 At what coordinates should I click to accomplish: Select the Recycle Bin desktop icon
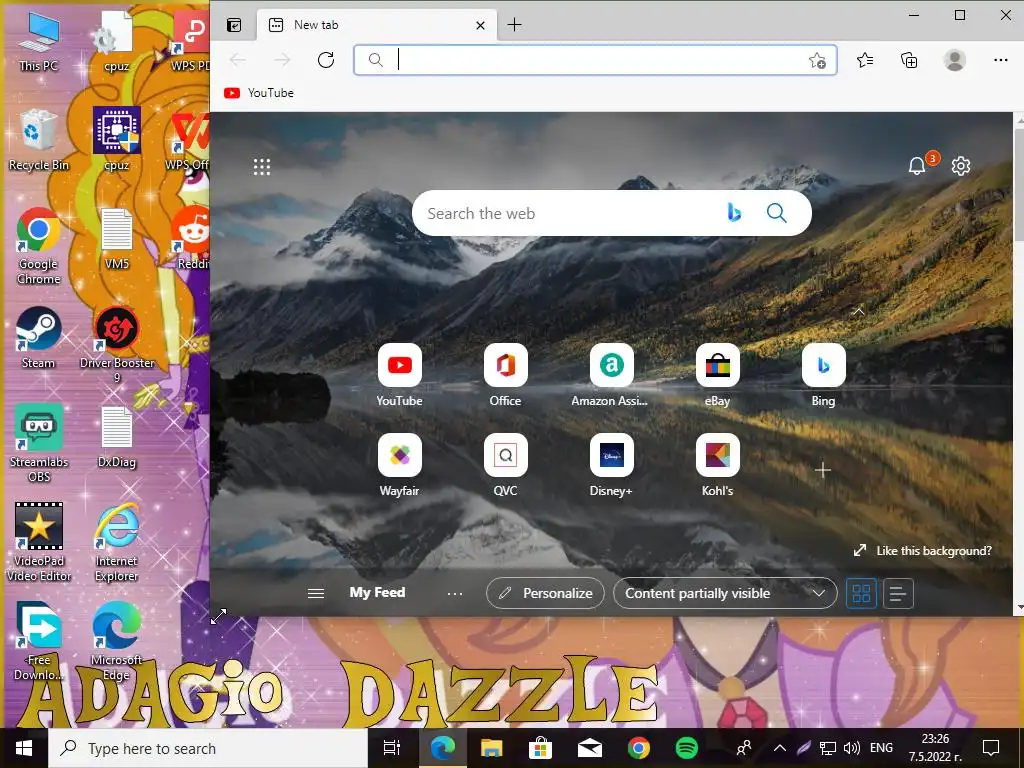click(39, 141)
